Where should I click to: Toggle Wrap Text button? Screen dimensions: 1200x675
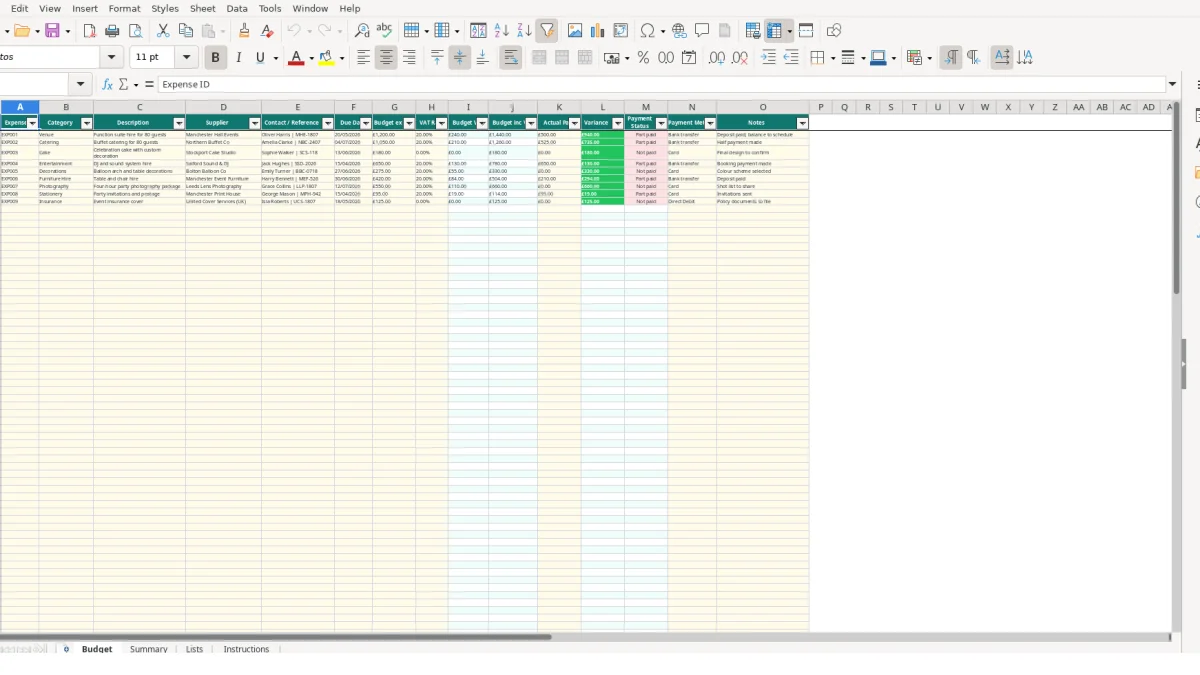510,58
